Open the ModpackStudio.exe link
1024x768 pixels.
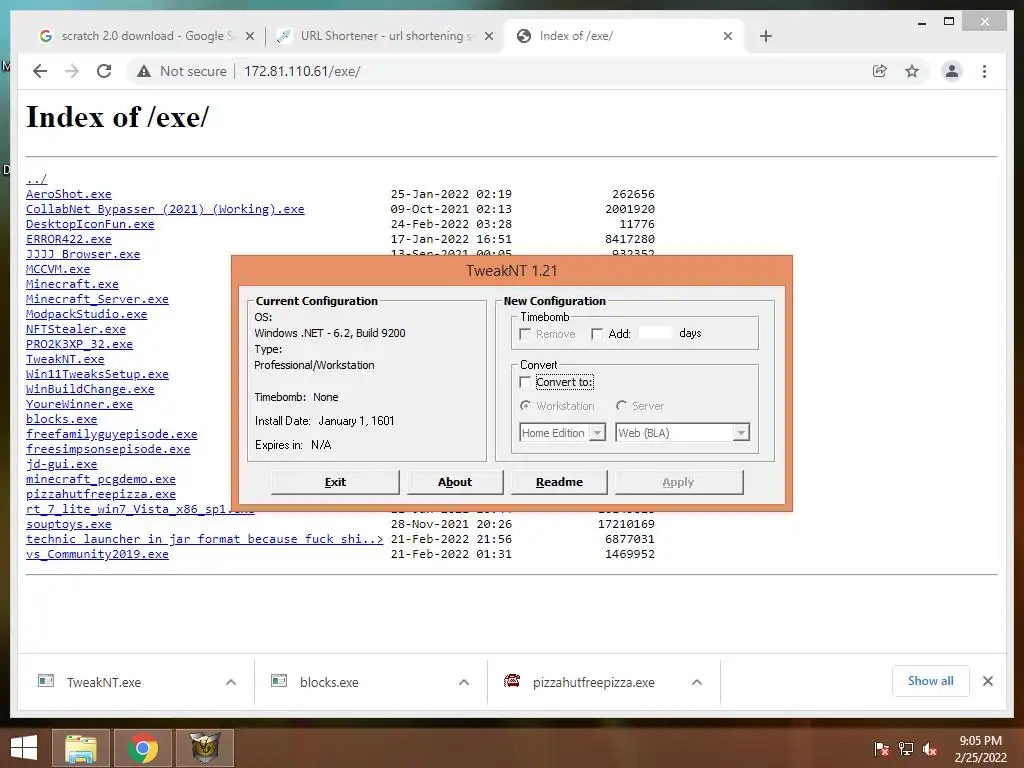point(87,314)
